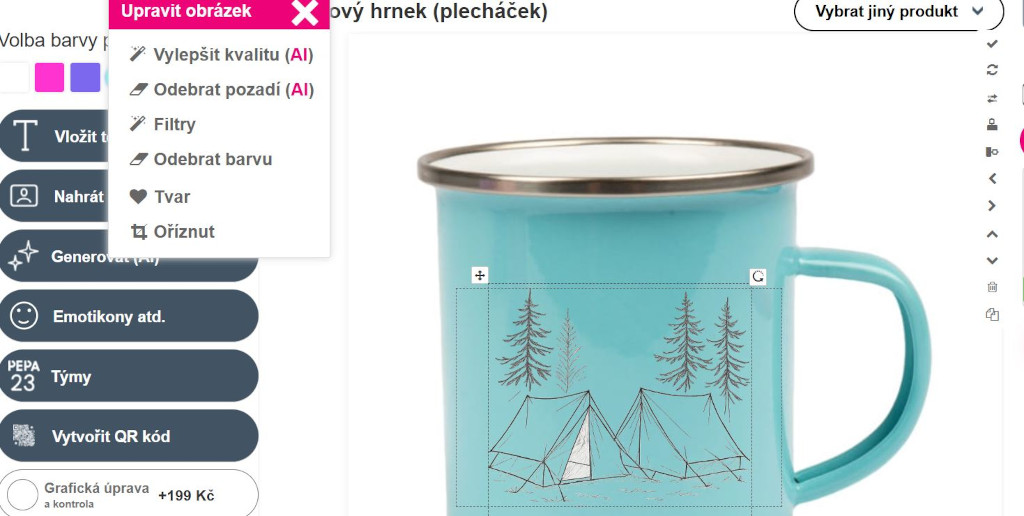
Task: Choose Vylepšit kvalitu (AI) option
Action: (222, 55)
